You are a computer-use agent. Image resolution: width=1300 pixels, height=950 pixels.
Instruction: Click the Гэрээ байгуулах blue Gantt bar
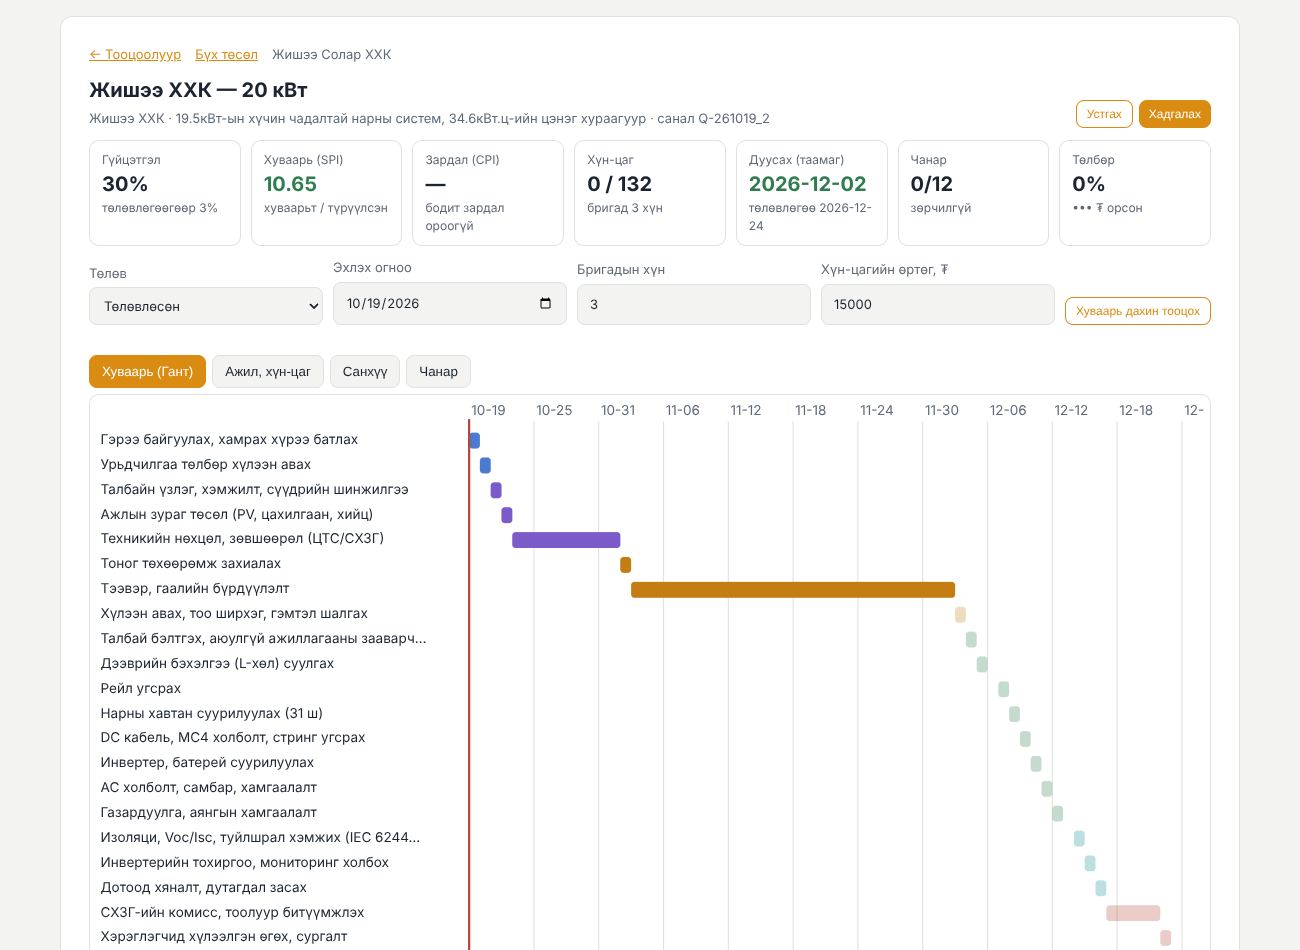tap(474, 440)
